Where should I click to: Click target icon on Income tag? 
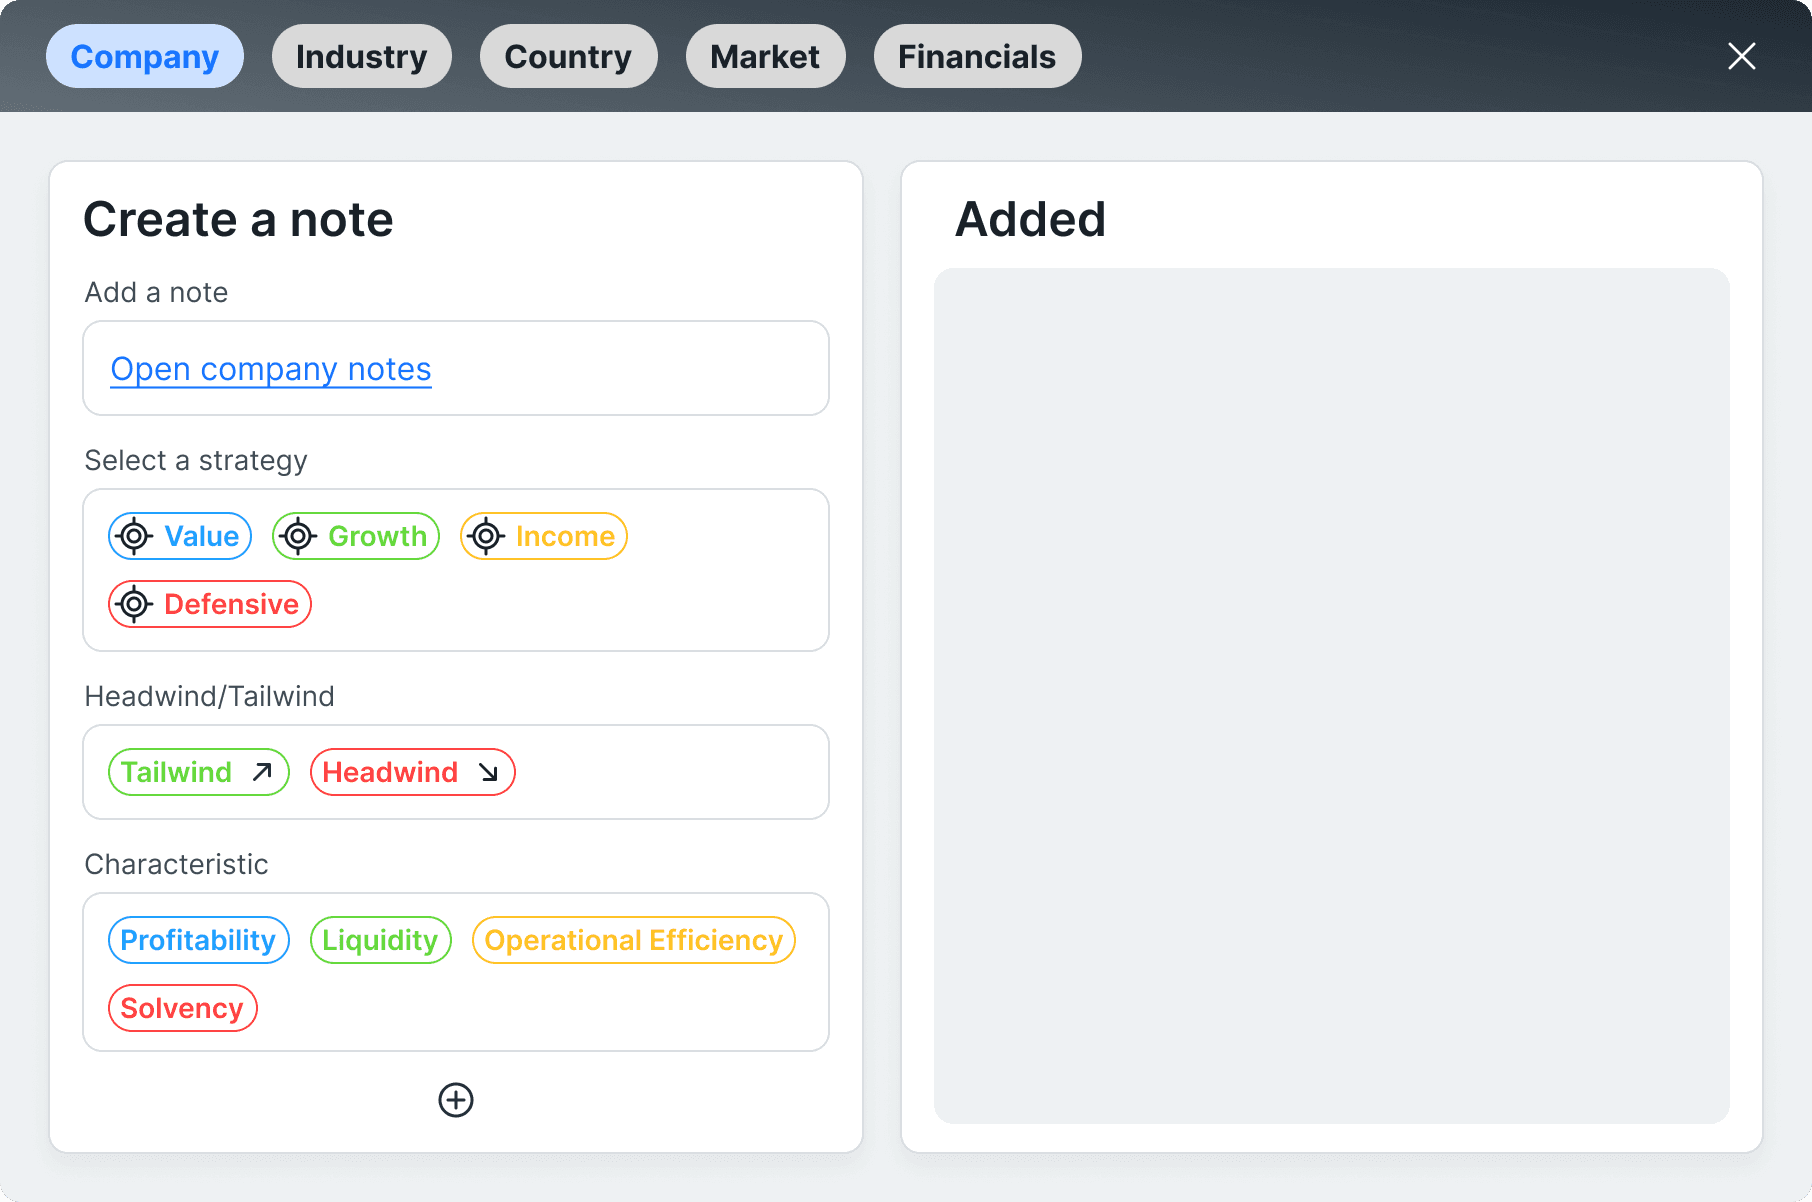click(486, 536)
